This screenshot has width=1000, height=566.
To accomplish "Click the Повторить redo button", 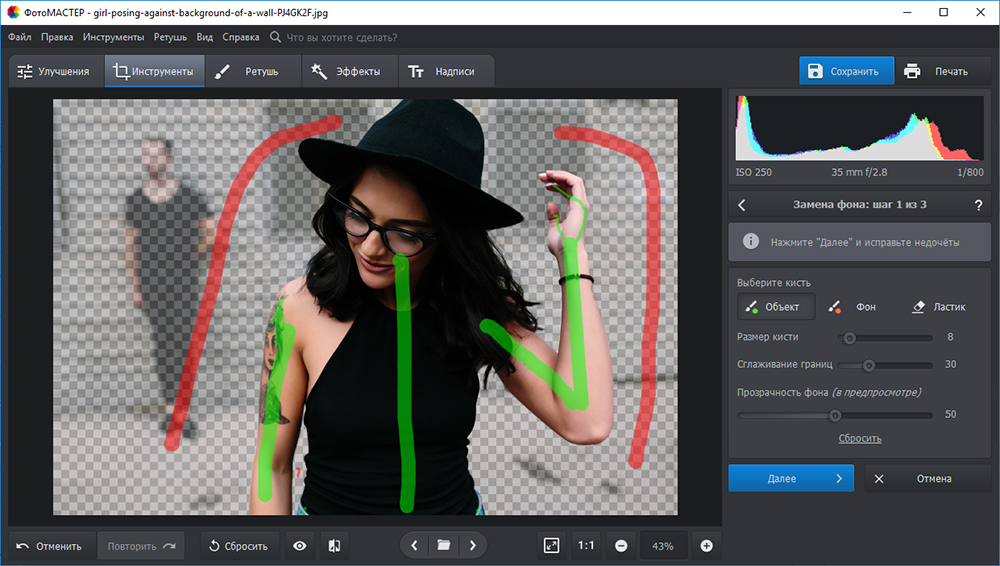I will pyautogui.click(x=141, y=546).
